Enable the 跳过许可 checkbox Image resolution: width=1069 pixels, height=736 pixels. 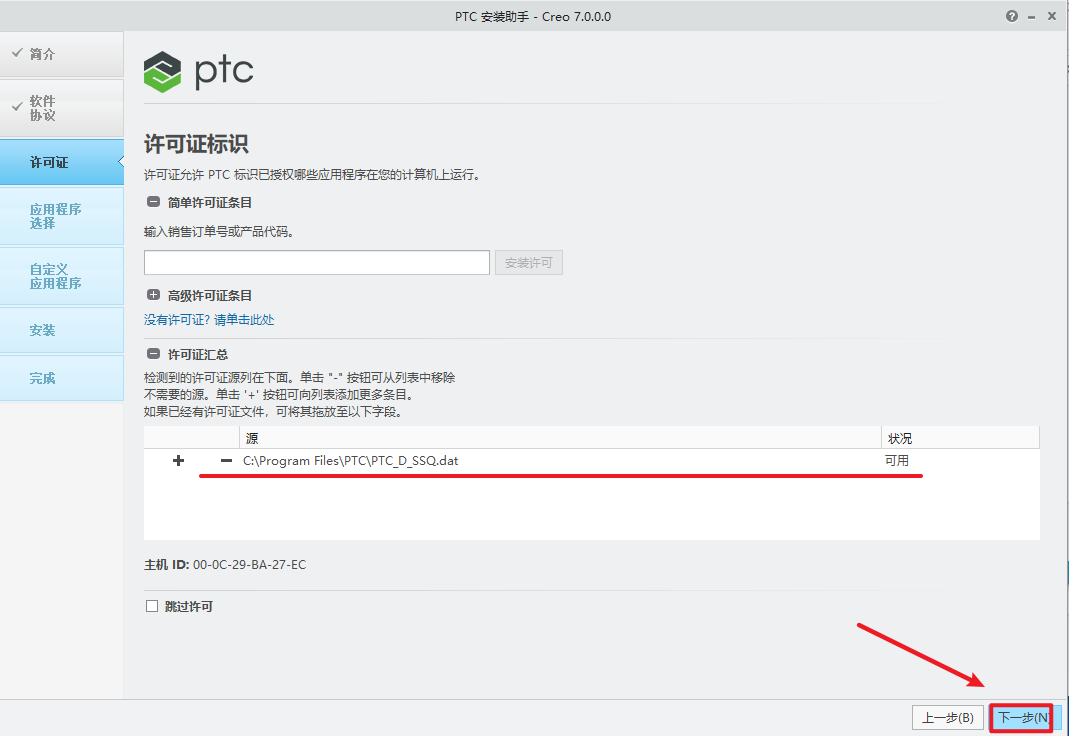pos(152,606)
